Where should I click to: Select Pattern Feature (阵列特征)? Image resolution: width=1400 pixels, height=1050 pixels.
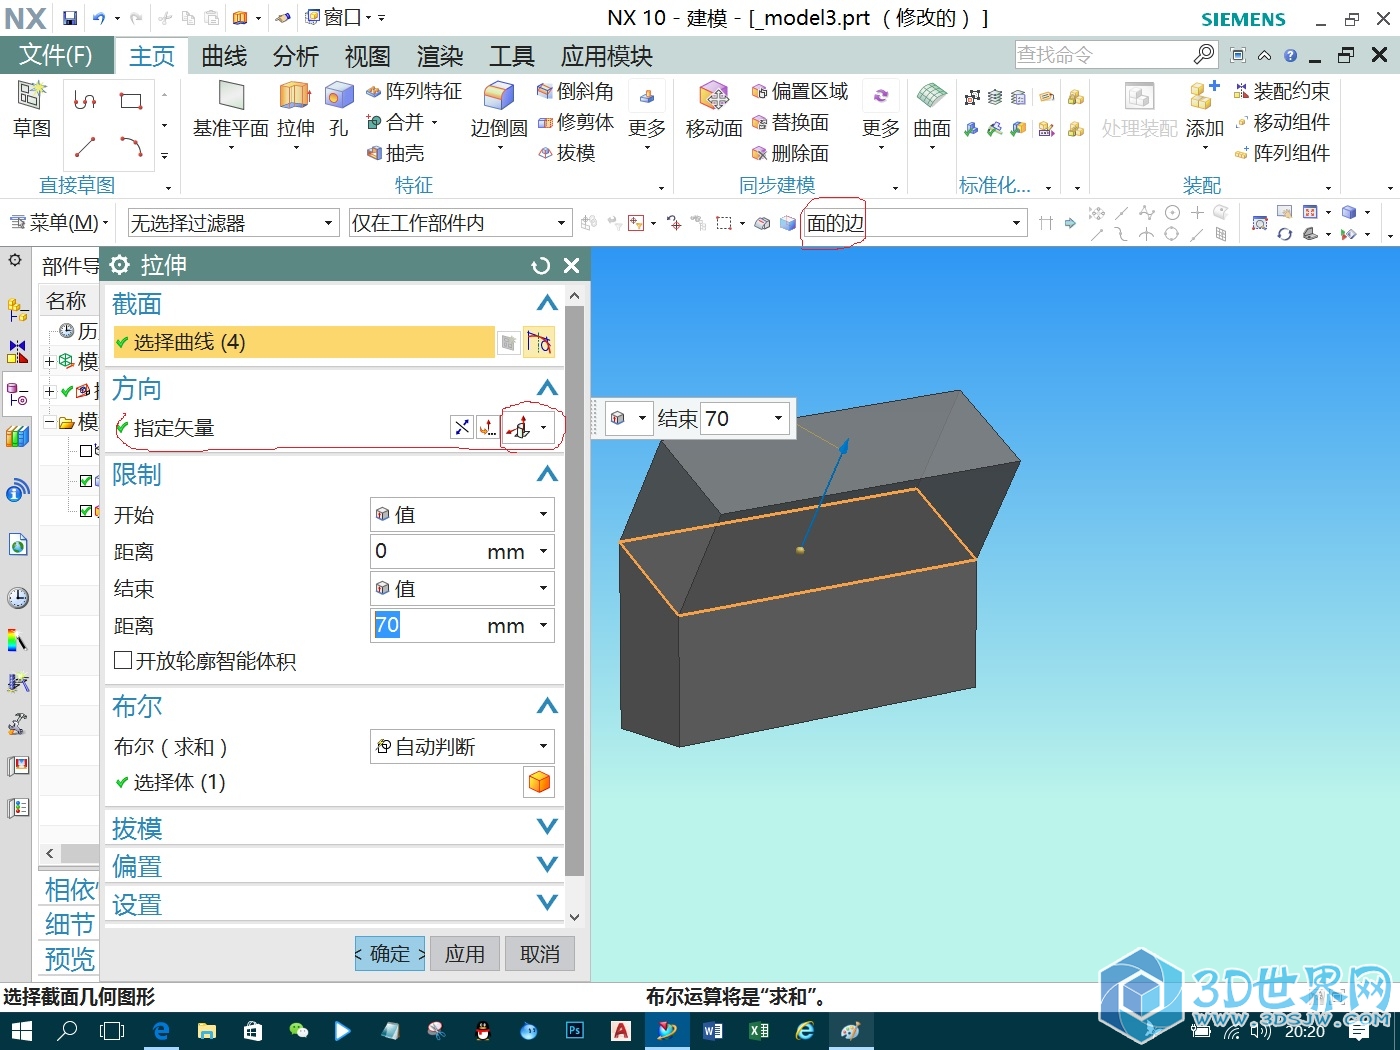414,91
